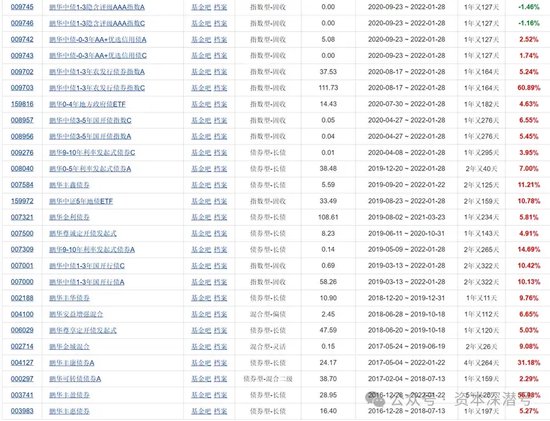The width and height of the screenshot is (550, 421).
Task: Select the 4年又264天 tenure duration
Action: (481, 362)
